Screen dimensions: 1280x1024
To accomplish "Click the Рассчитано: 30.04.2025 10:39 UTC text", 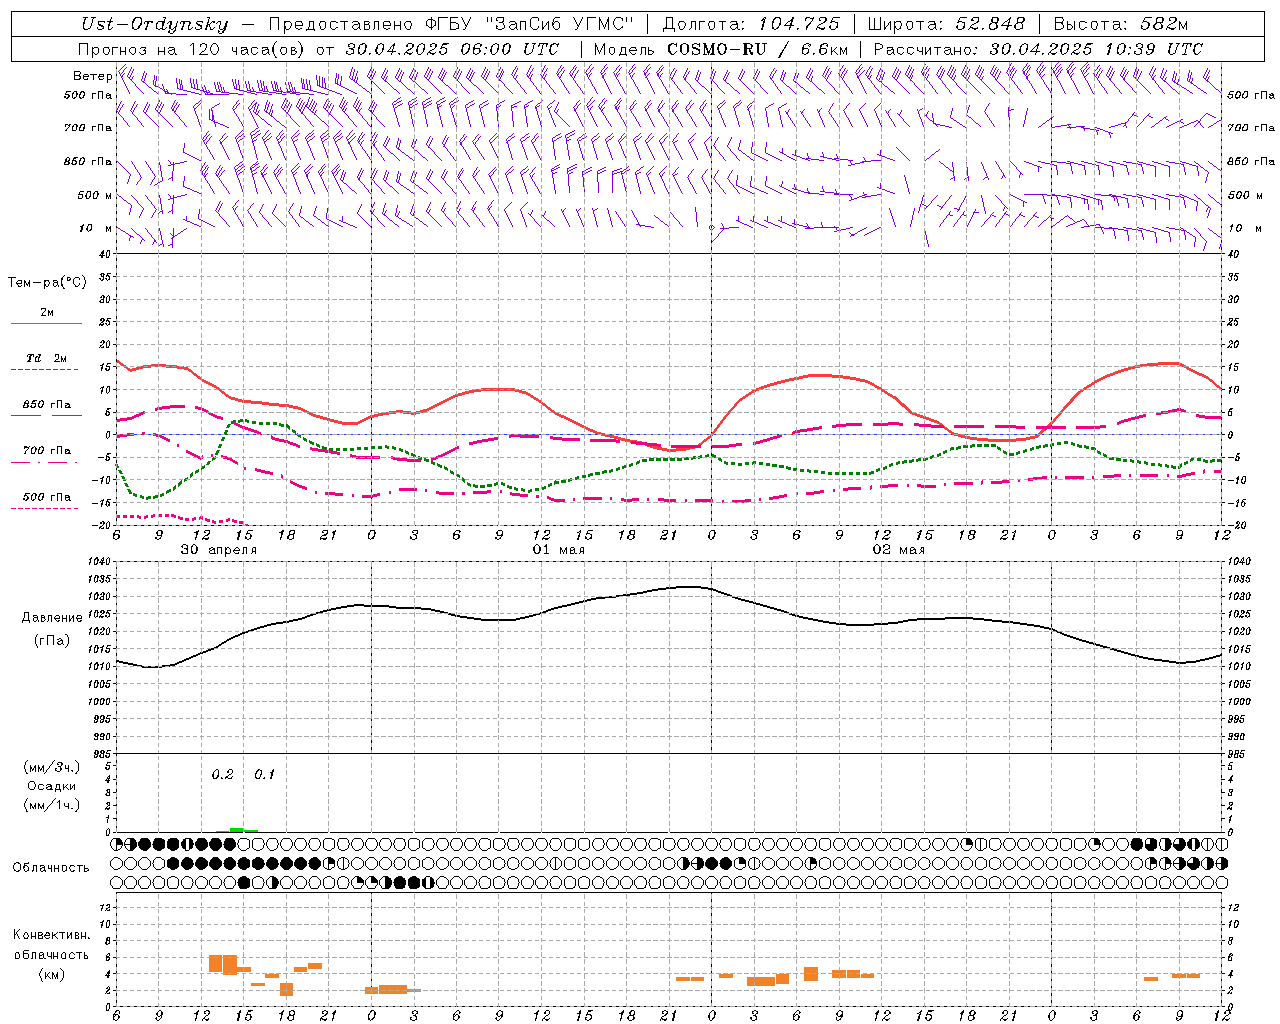I will (x=1038, y=49).
